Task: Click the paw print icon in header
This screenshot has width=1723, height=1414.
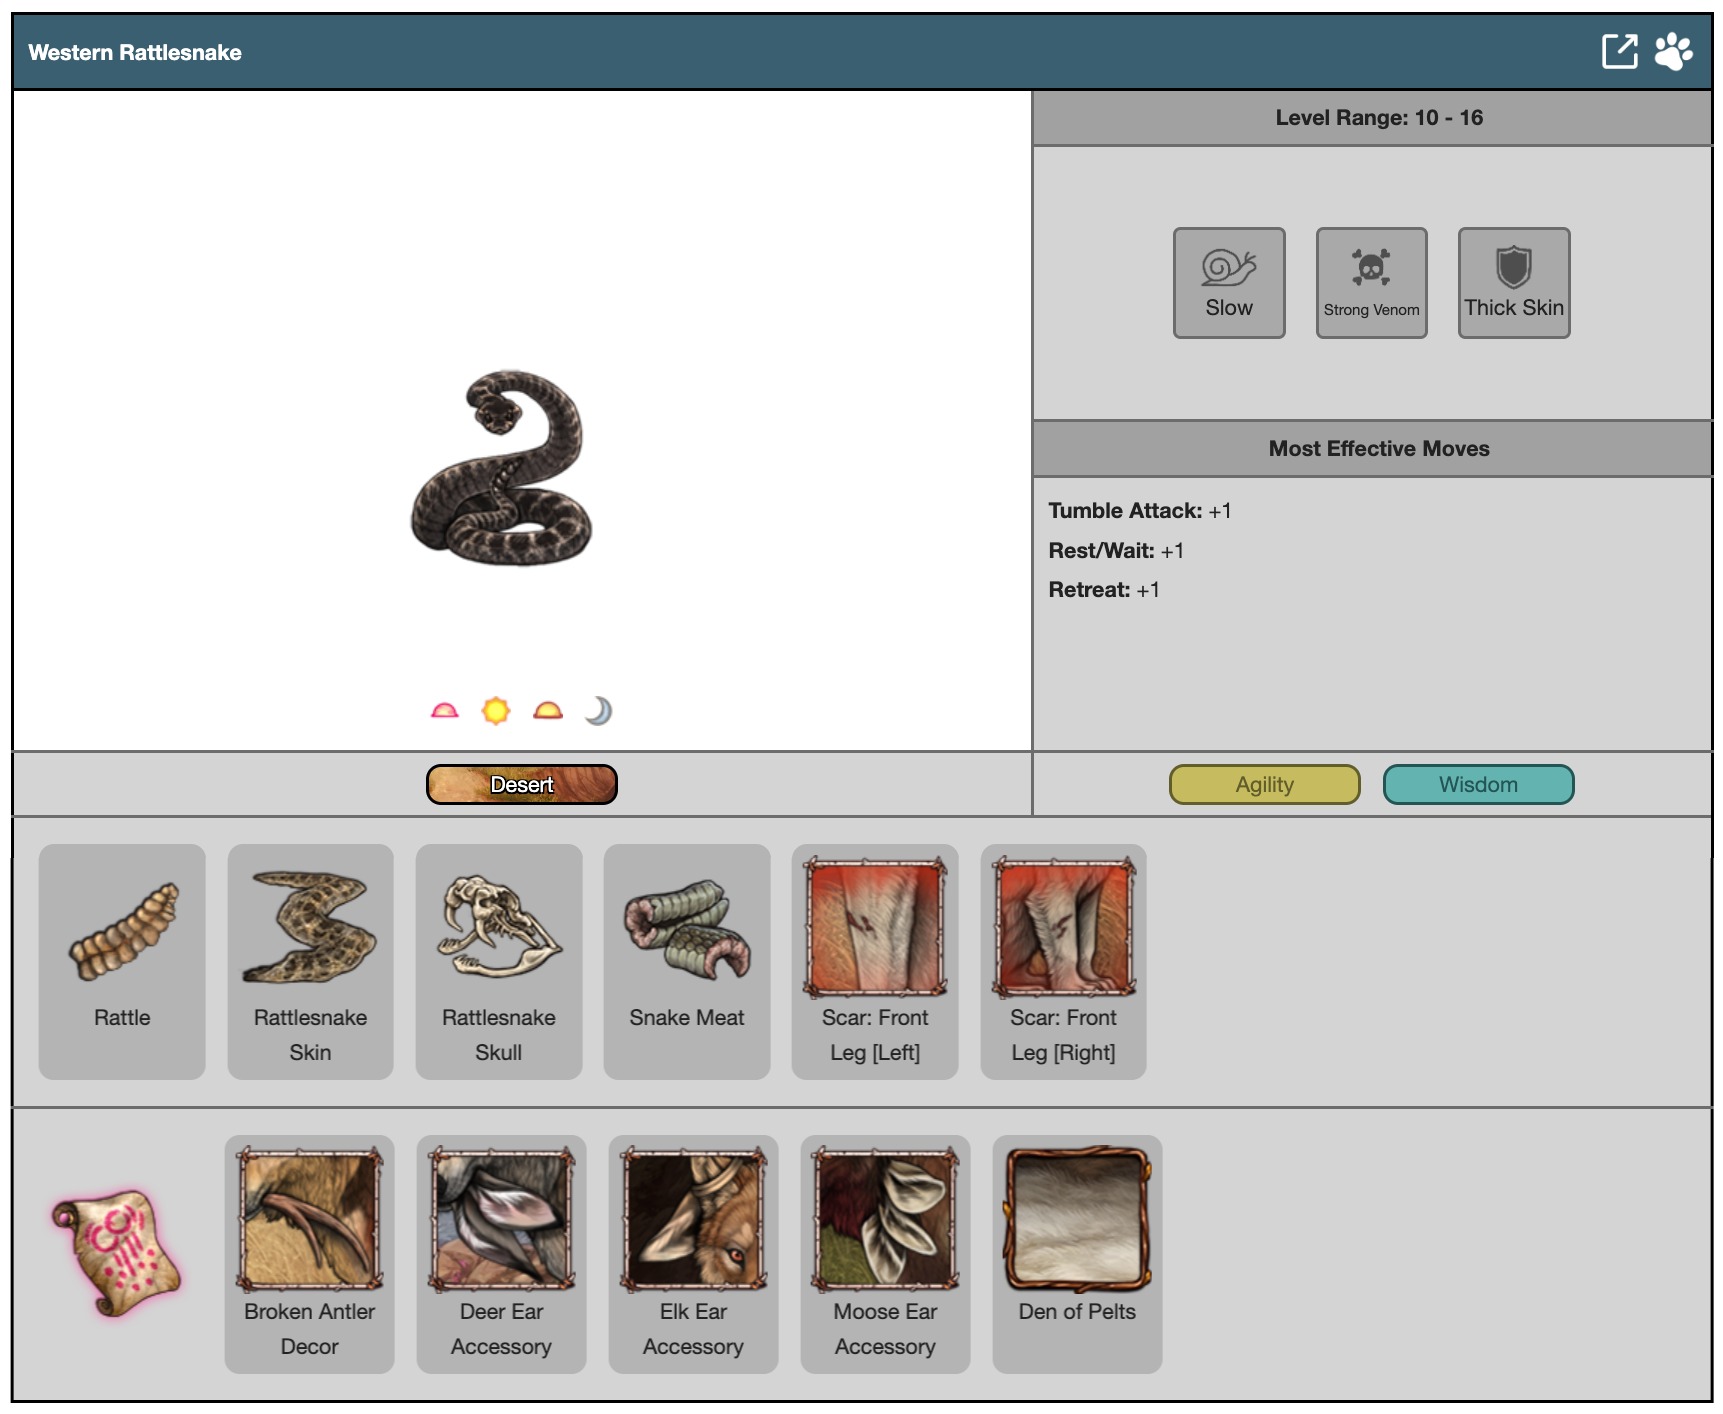Action: pos(1673,51)
